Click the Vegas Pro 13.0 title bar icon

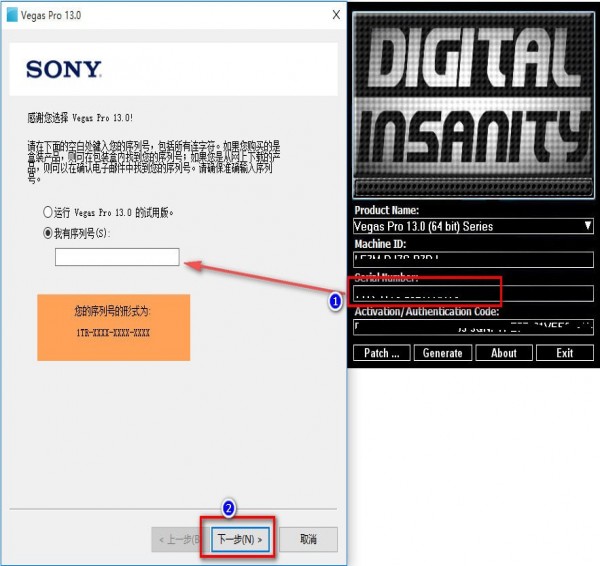point(12,15)
